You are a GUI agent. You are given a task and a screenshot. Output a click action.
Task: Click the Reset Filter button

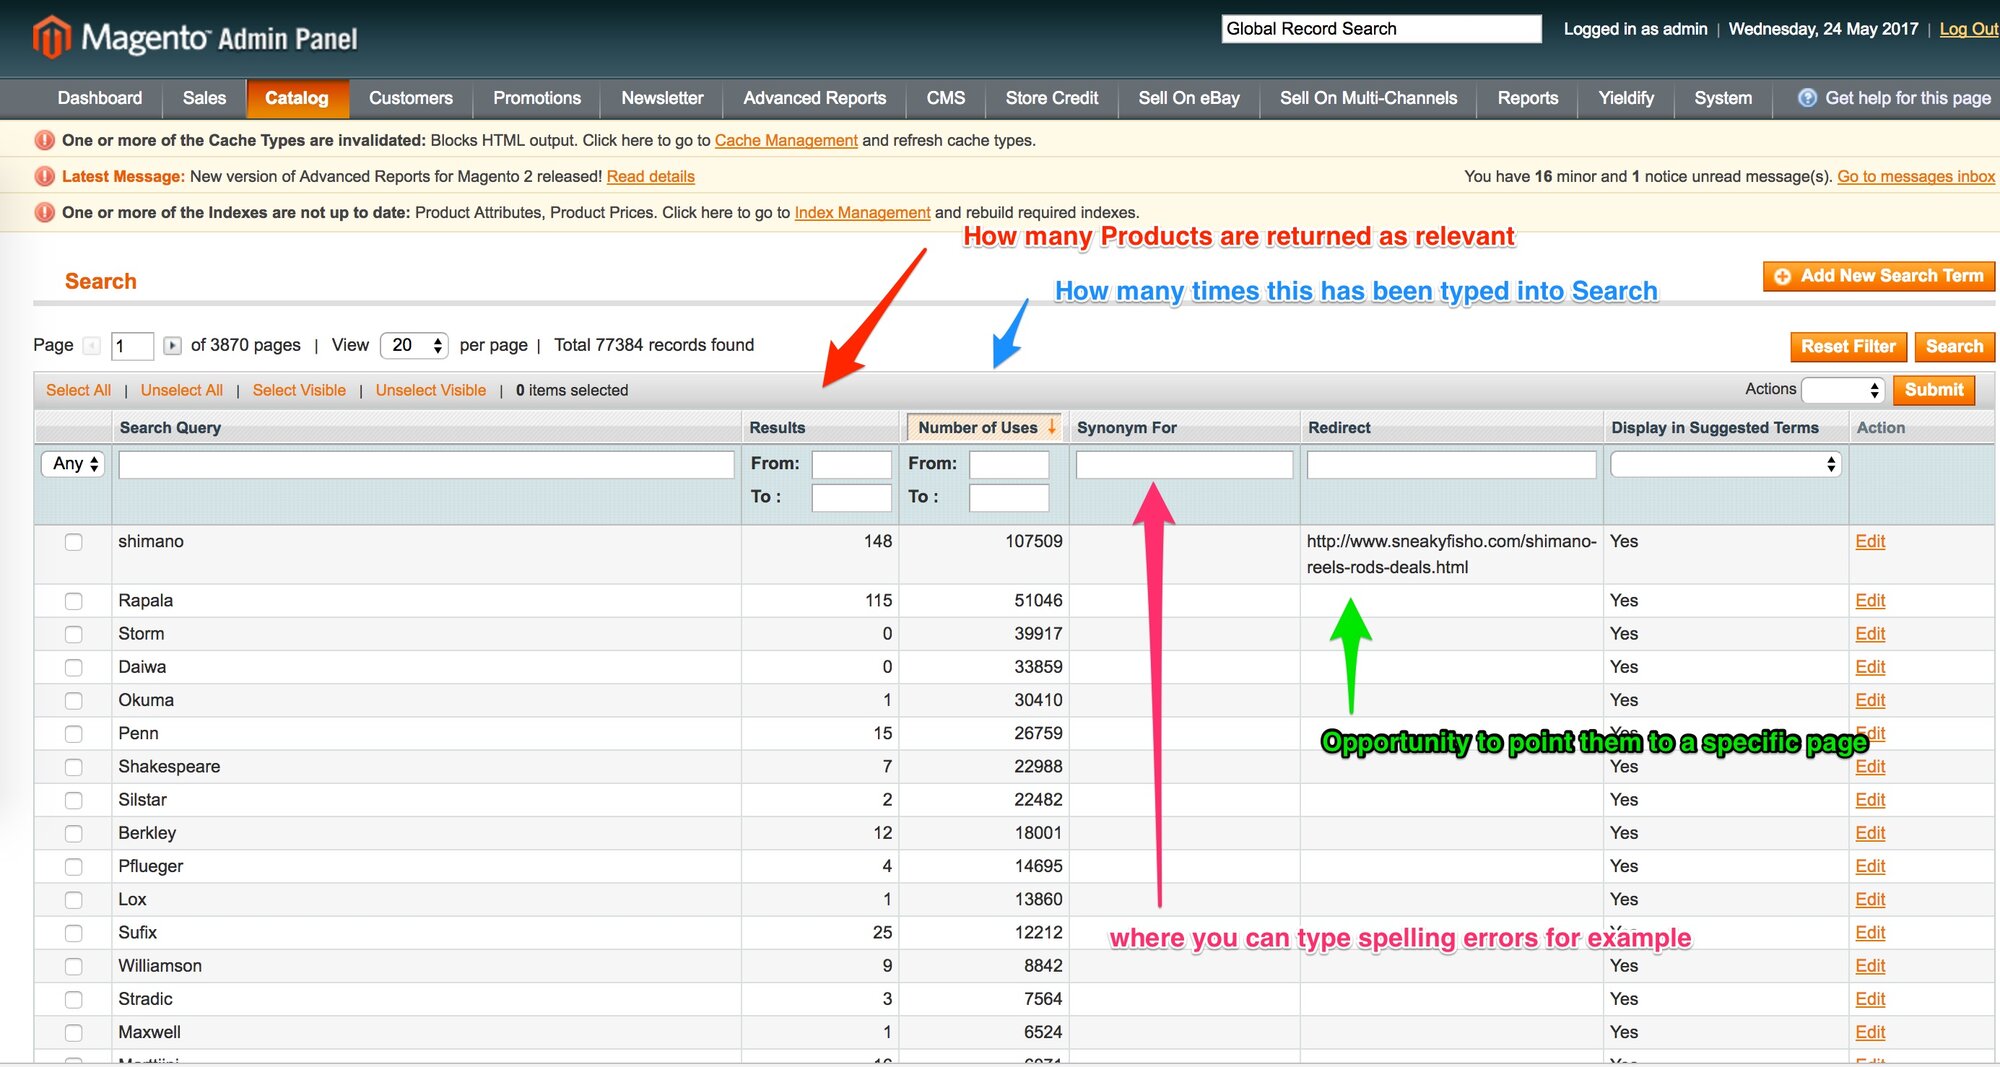[x=1847, y=346]
